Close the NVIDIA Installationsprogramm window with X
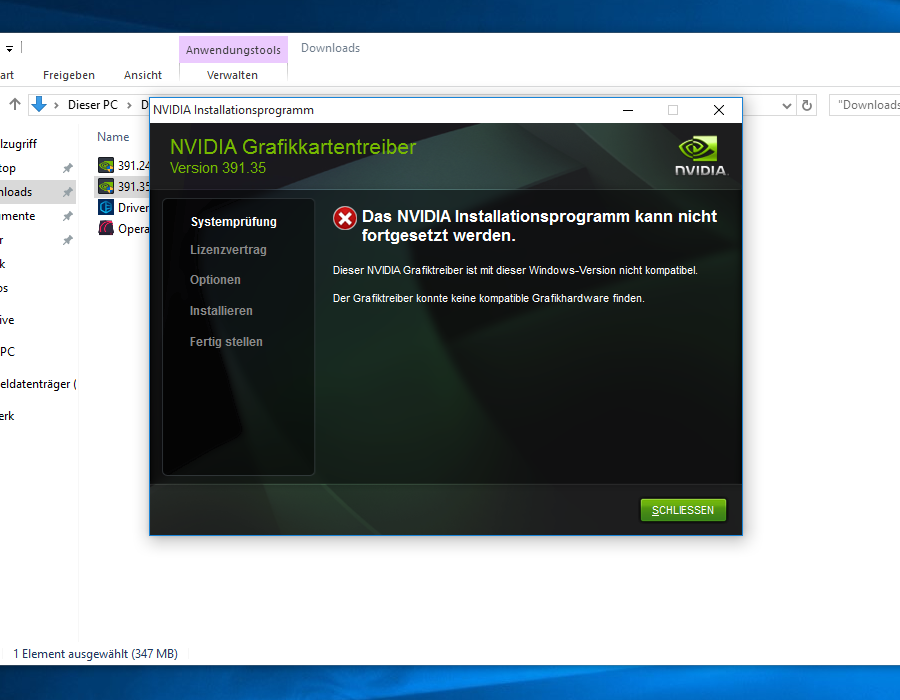Viewport: 900px width, 700px height. tap(719, 110)
